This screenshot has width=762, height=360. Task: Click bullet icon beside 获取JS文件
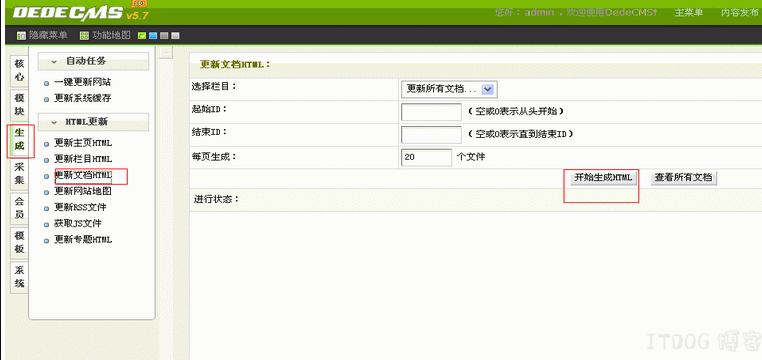tap(47, 224)
